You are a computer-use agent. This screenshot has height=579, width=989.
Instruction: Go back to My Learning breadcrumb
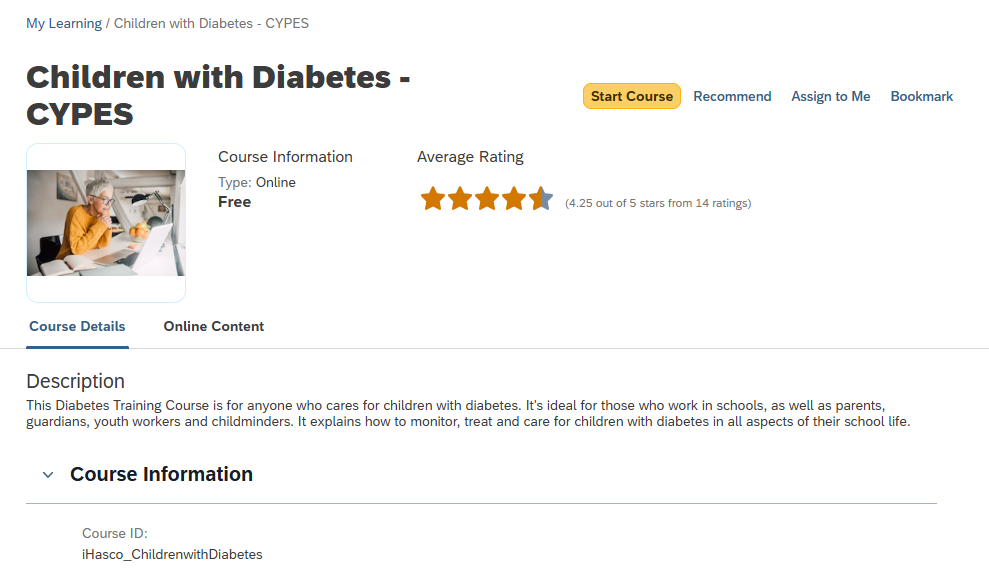[64, 23]
